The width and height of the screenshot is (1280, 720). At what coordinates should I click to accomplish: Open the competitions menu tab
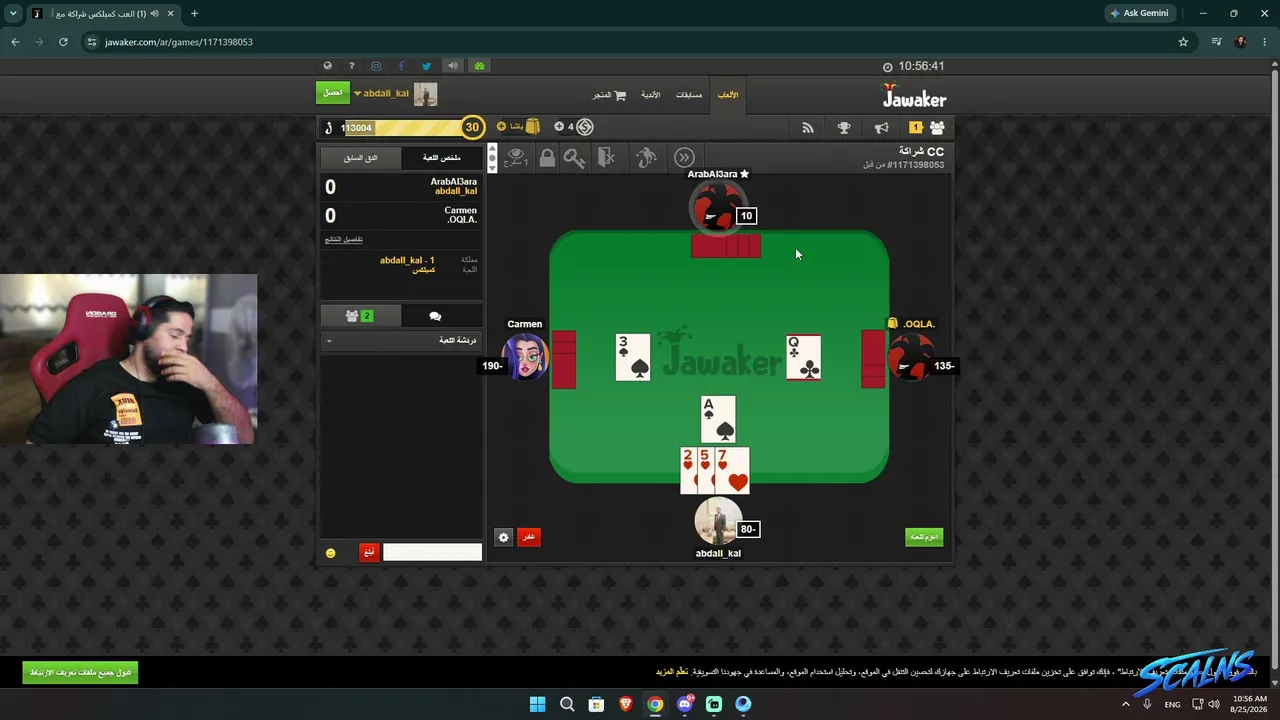689,95
